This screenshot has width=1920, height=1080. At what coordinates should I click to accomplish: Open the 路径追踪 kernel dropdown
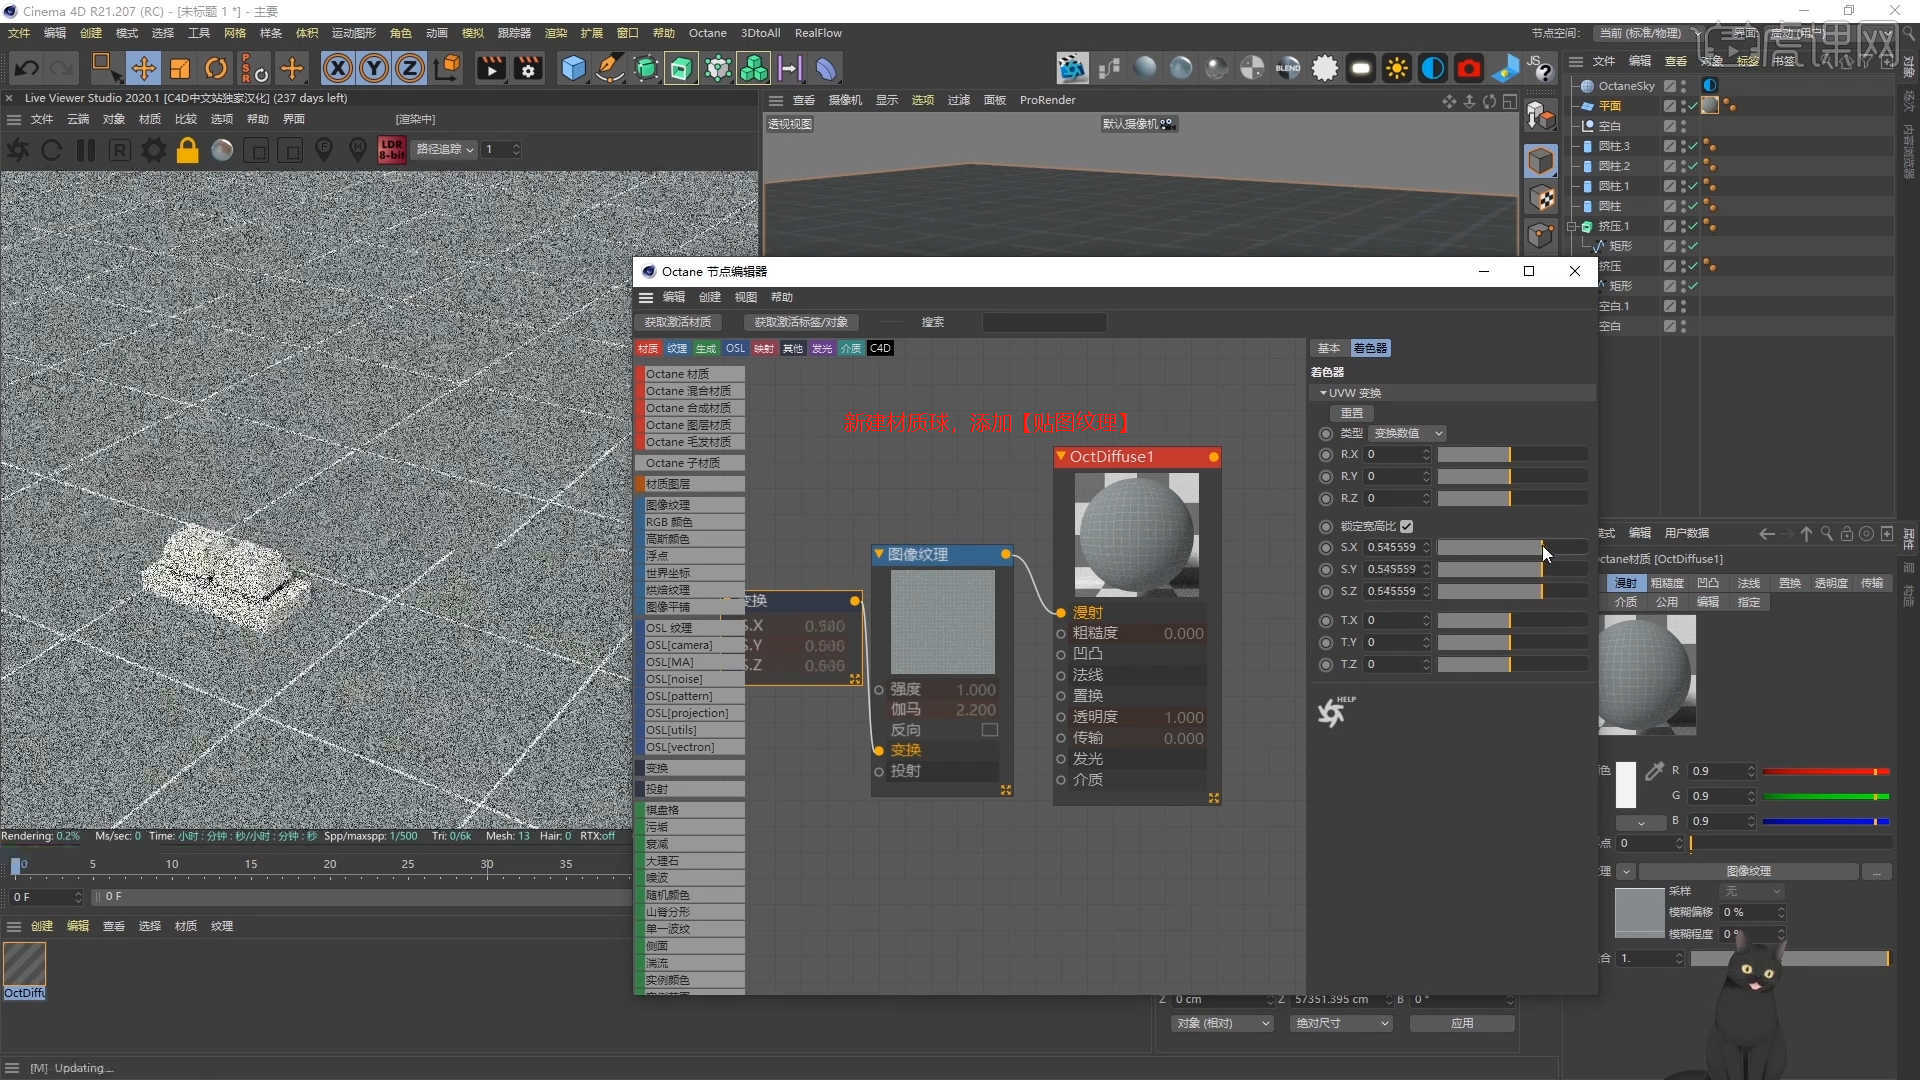point(445,149)
